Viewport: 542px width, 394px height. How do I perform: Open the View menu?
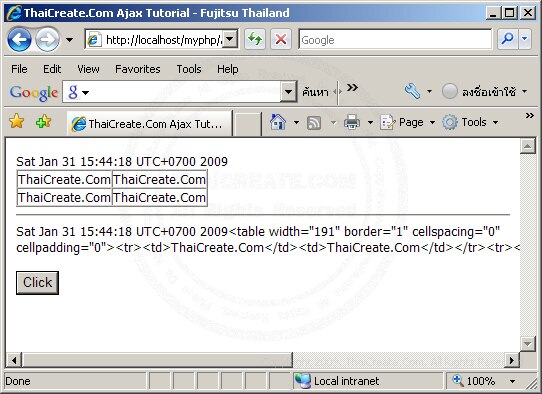click(88, 69)
